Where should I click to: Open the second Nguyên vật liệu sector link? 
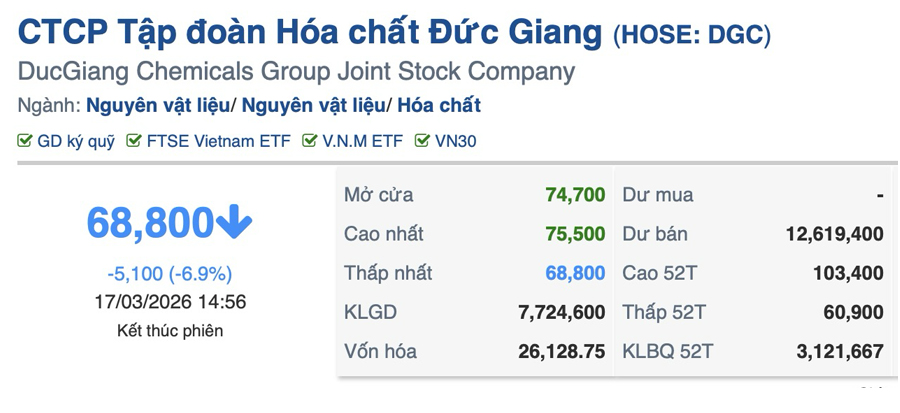point(313,105)
